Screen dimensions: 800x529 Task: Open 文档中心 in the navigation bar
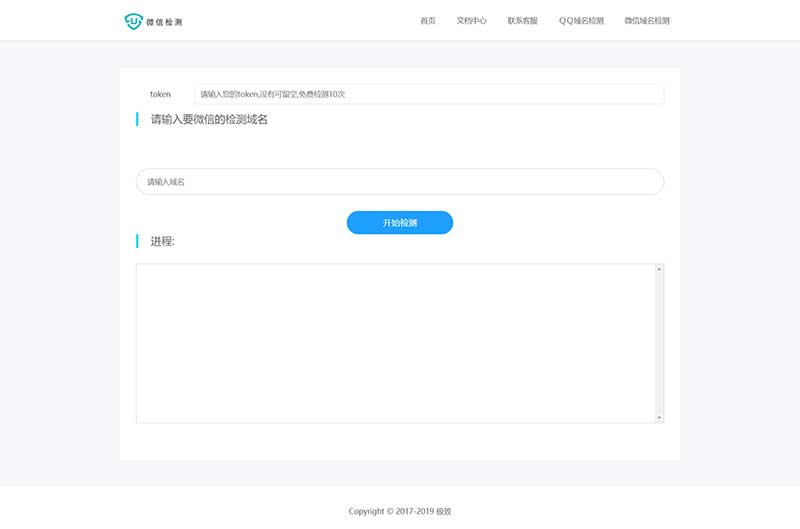click(x=471, y=20)
